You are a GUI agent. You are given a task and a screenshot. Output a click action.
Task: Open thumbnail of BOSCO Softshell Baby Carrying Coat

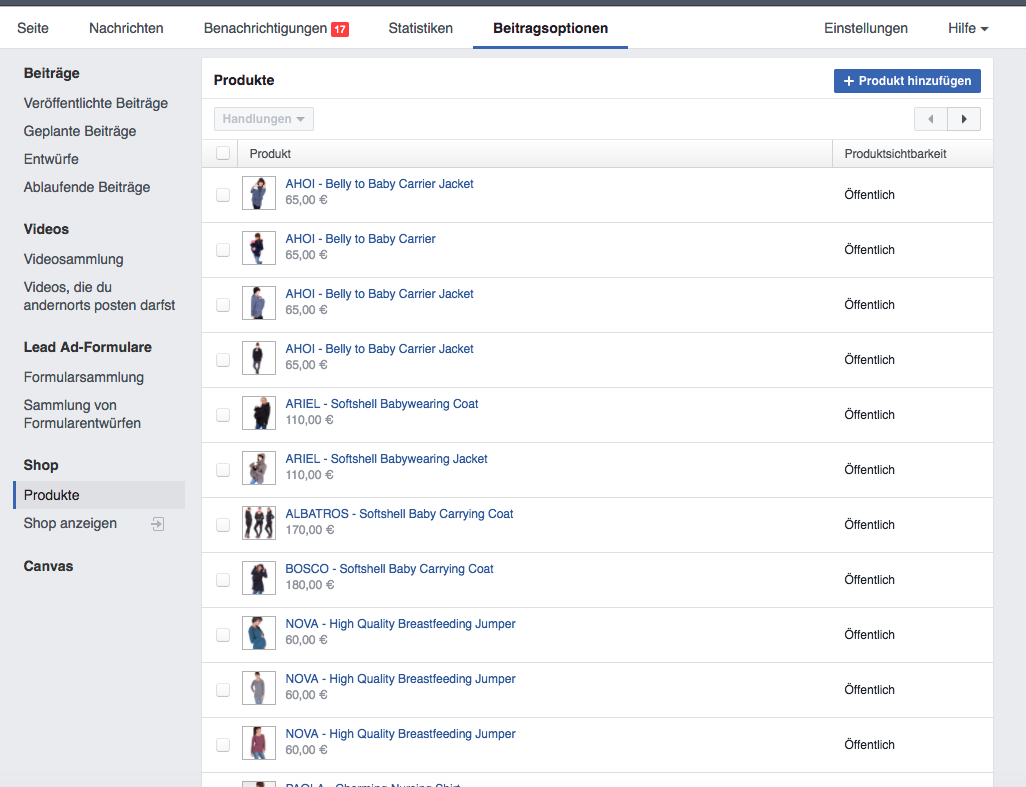pyautogui.click(x=258, y=578)
